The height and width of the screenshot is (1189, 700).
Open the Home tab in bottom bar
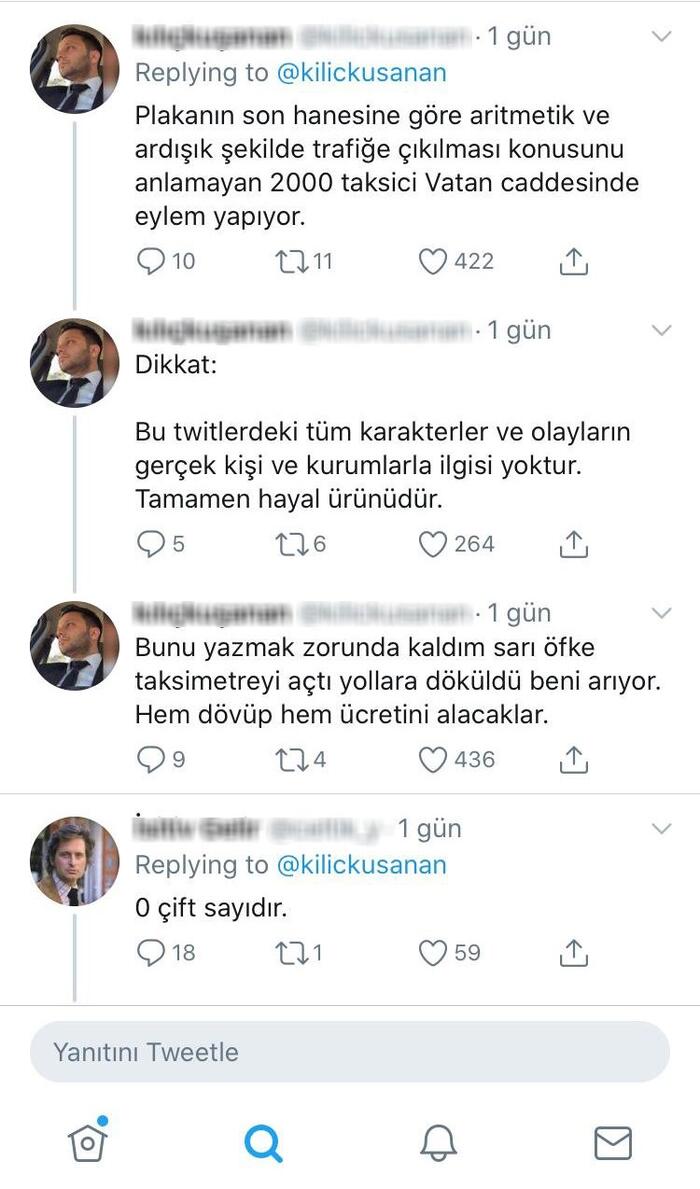[88, 1140]
